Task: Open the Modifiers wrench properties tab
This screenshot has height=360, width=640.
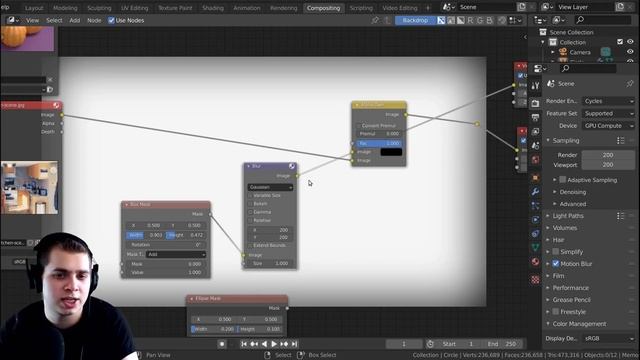Action: pos(536,191)
